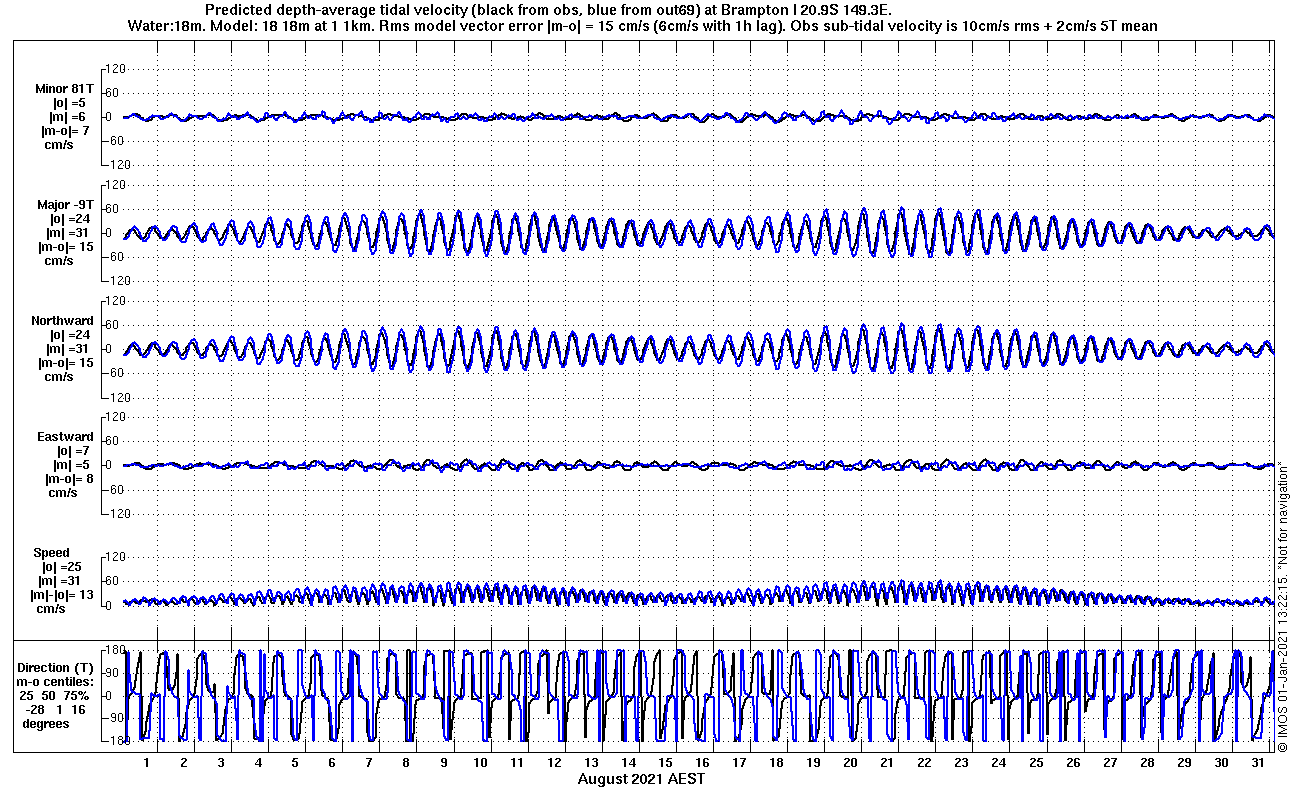Click "|m-o|= 15" in the Major panel
This screenshot has height=800, width=1300.
pos(66,247)
